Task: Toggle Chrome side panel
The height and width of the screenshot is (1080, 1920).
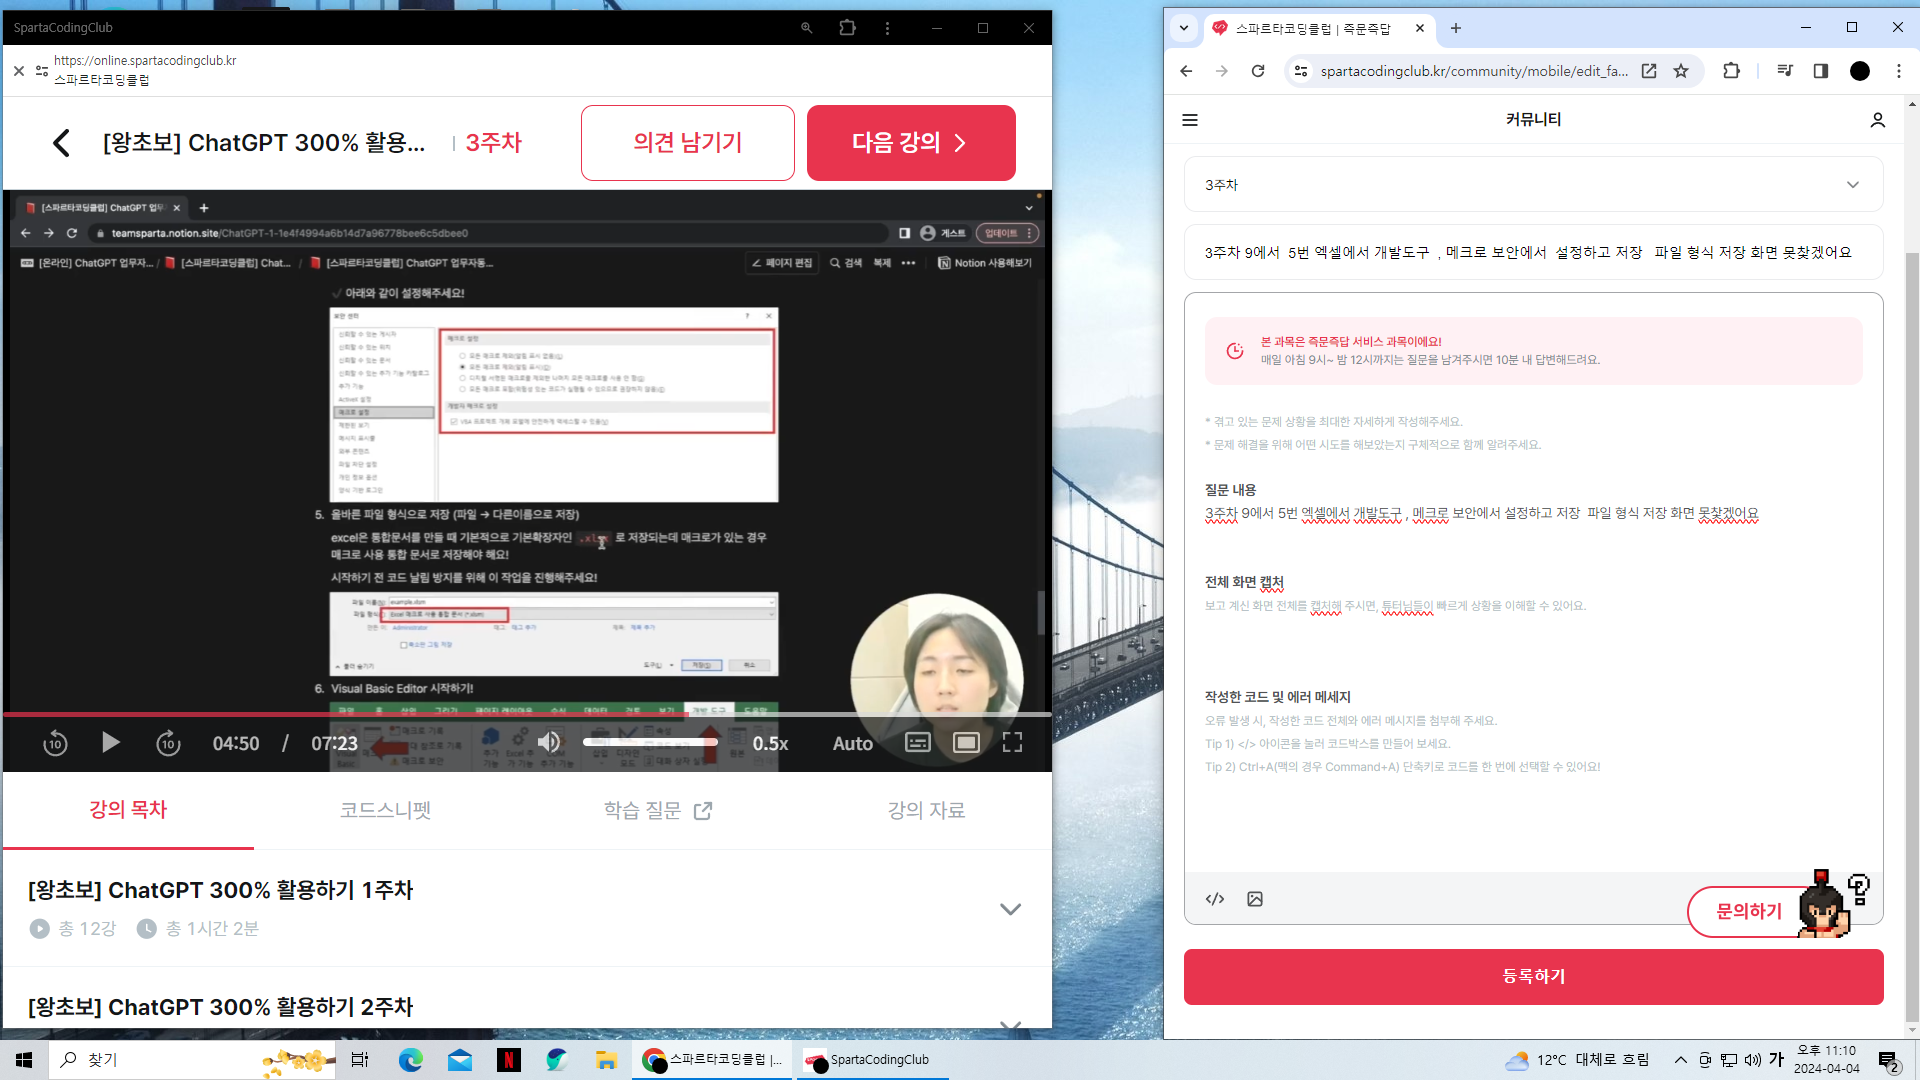Action: (1821, 71)
